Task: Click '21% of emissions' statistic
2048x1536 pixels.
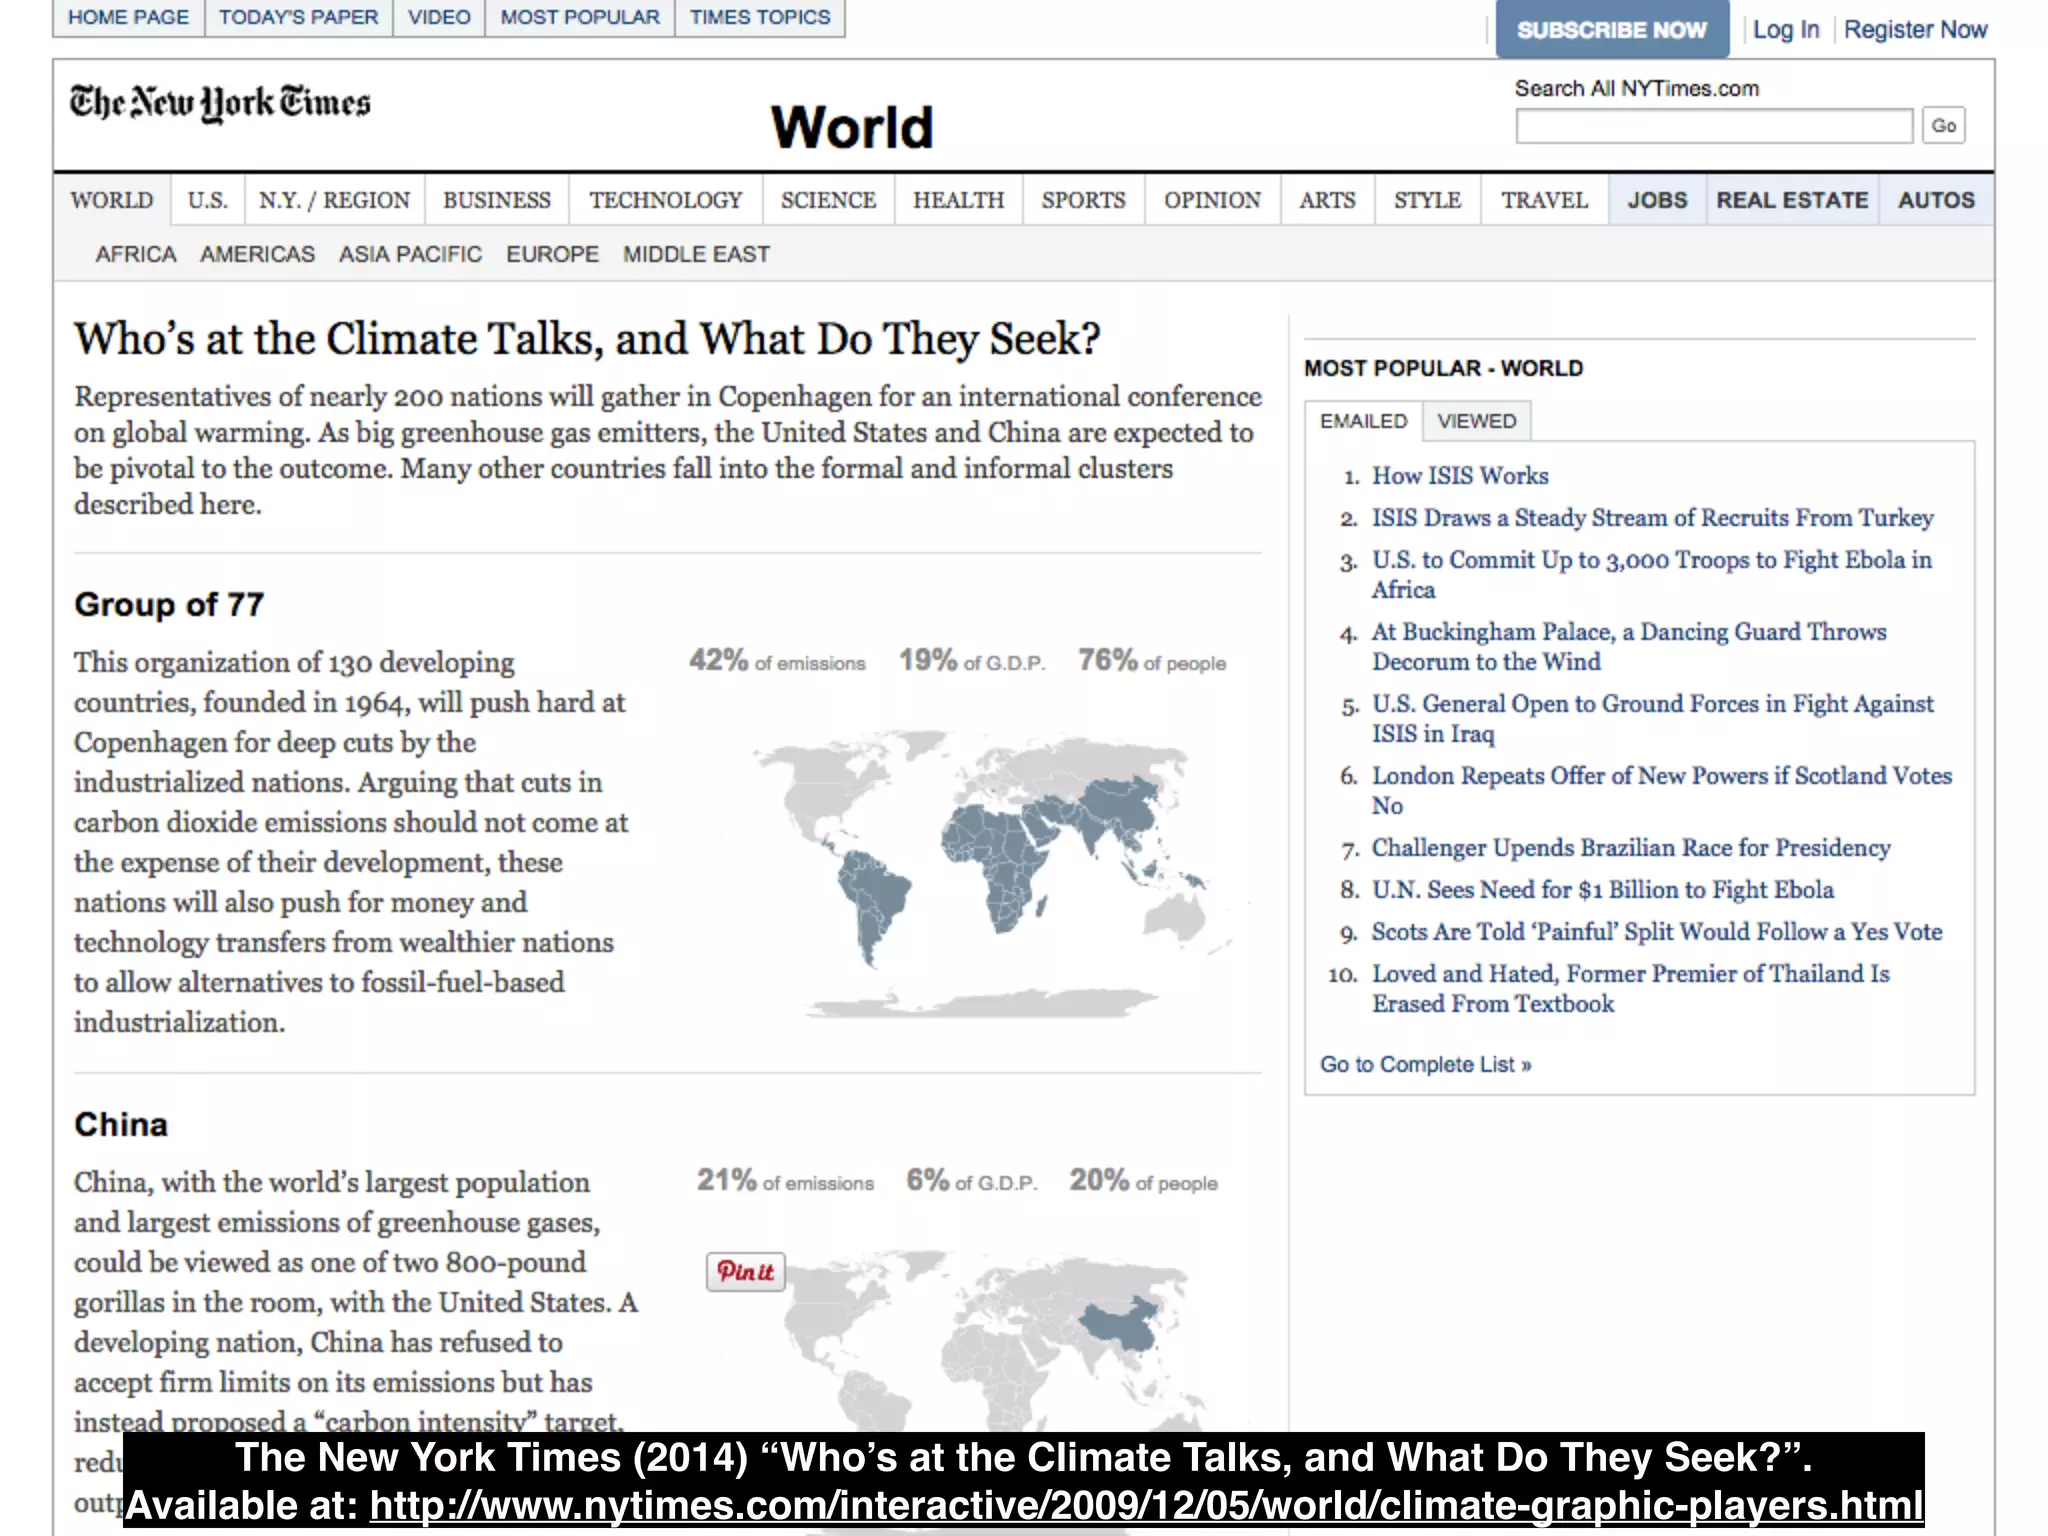Action: (x=785, y=1180)
